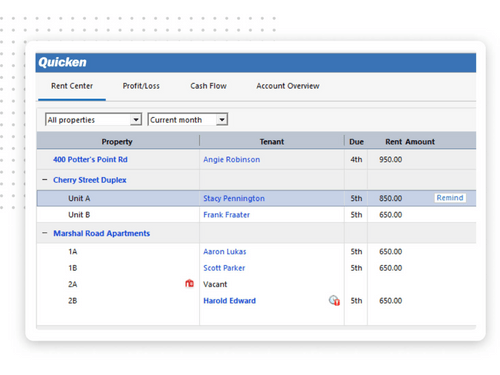Open the Current month dropdown

point(188,119)
